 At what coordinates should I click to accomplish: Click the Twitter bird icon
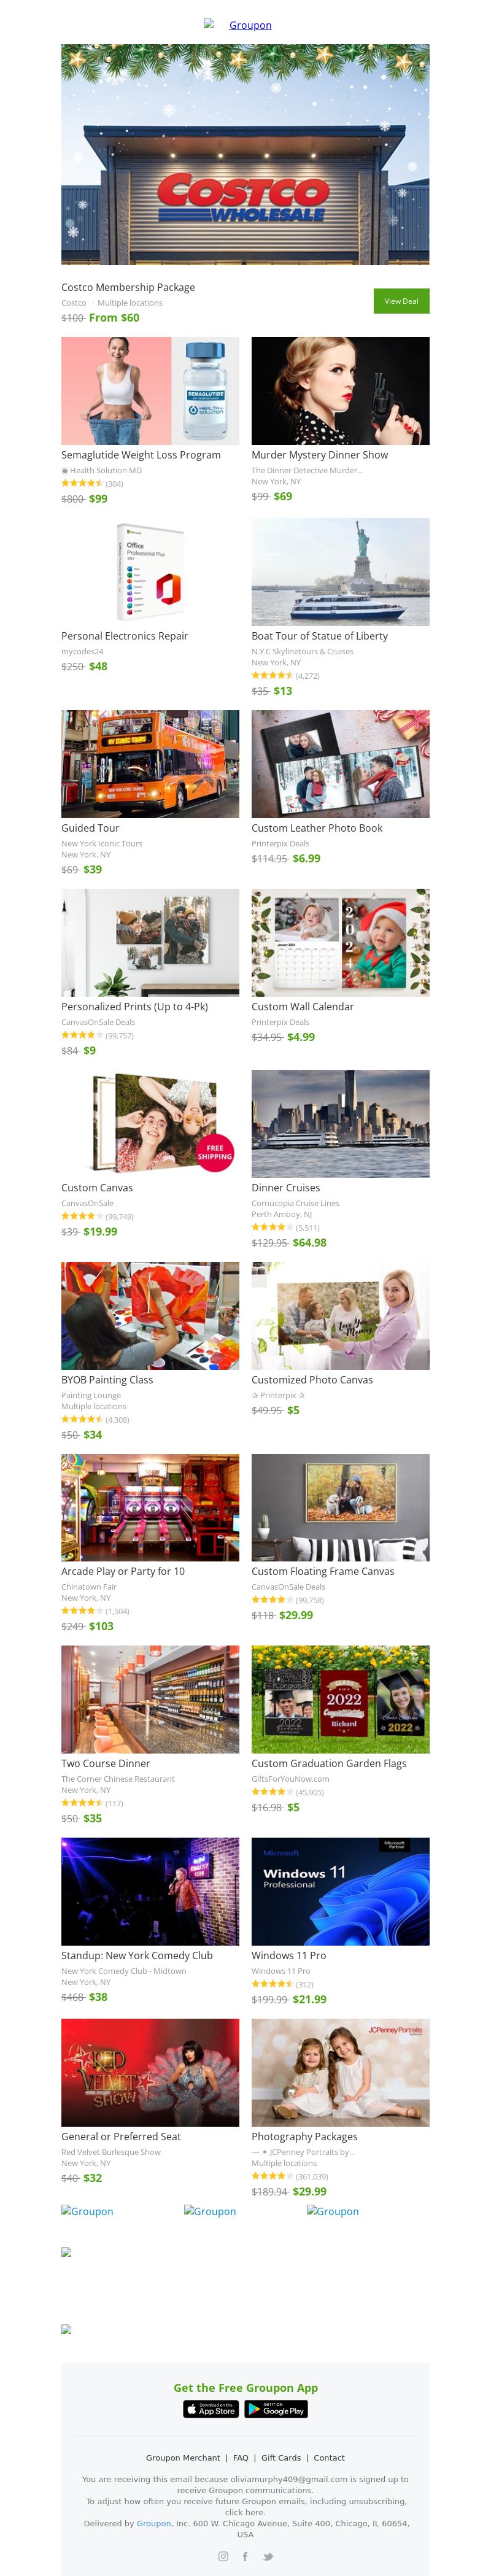click(268, 2556)
